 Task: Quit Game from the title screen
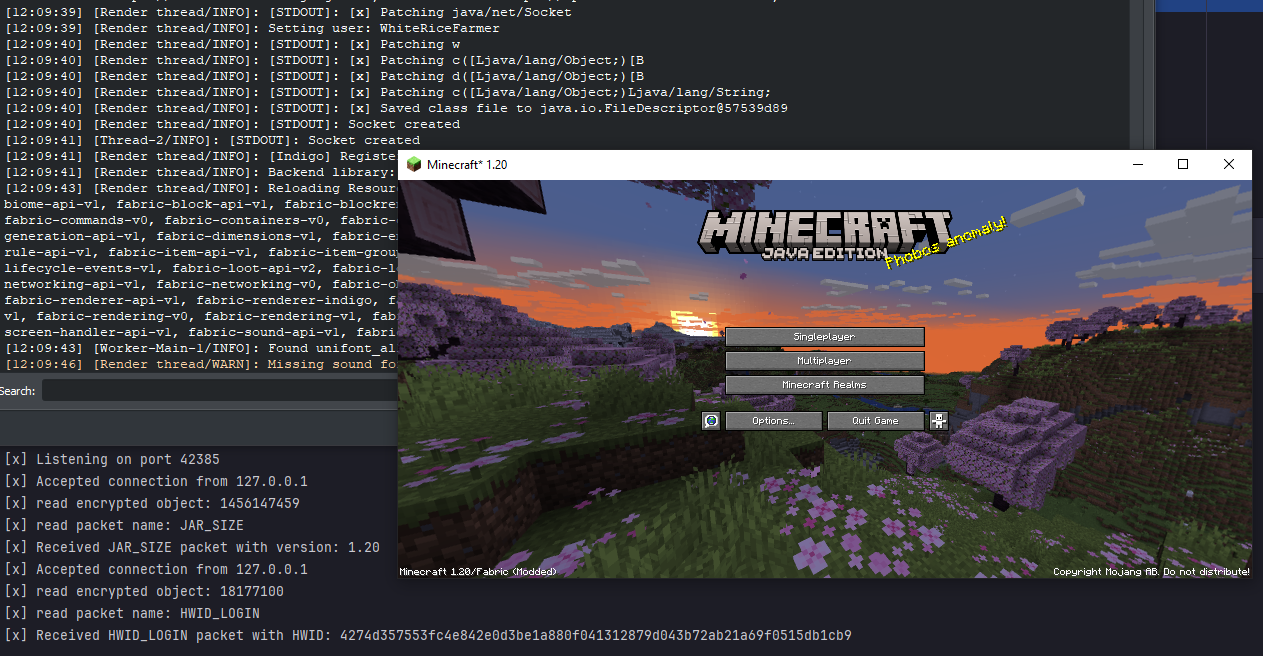(875, 421)
